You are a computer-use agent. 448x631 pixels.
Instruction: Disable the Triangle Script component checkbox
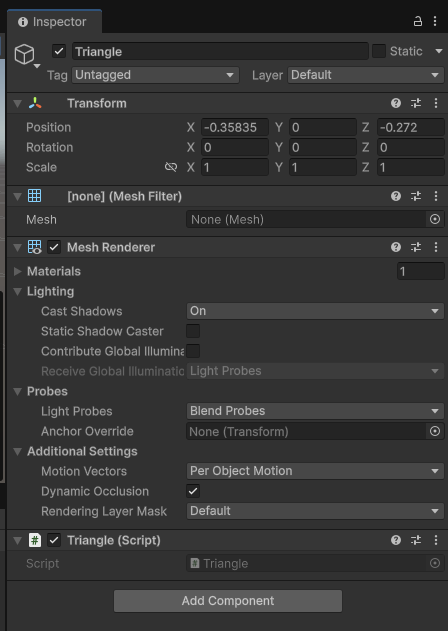[x=54, y=540]
